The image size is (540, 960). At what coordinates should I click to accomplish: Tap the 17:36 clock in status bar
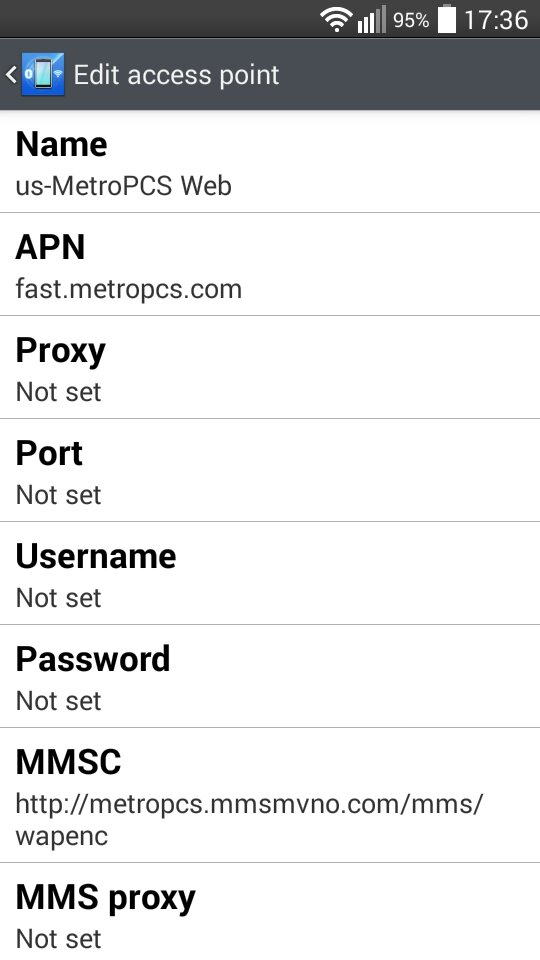496,20
